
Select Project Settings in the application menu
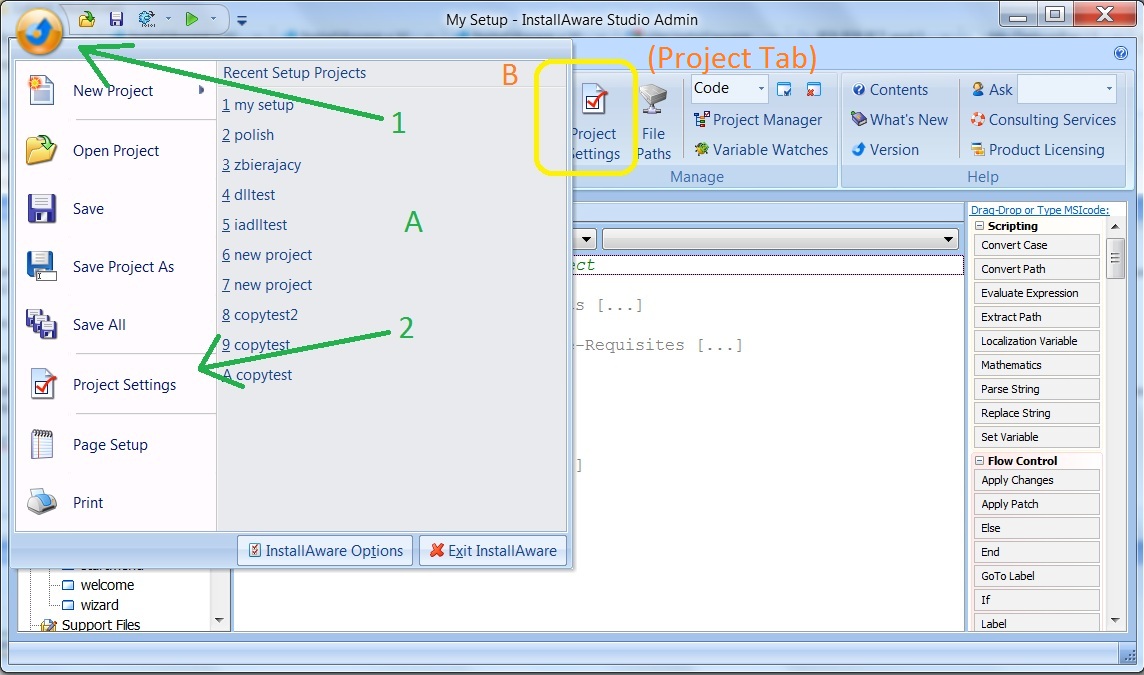[117, 385]
